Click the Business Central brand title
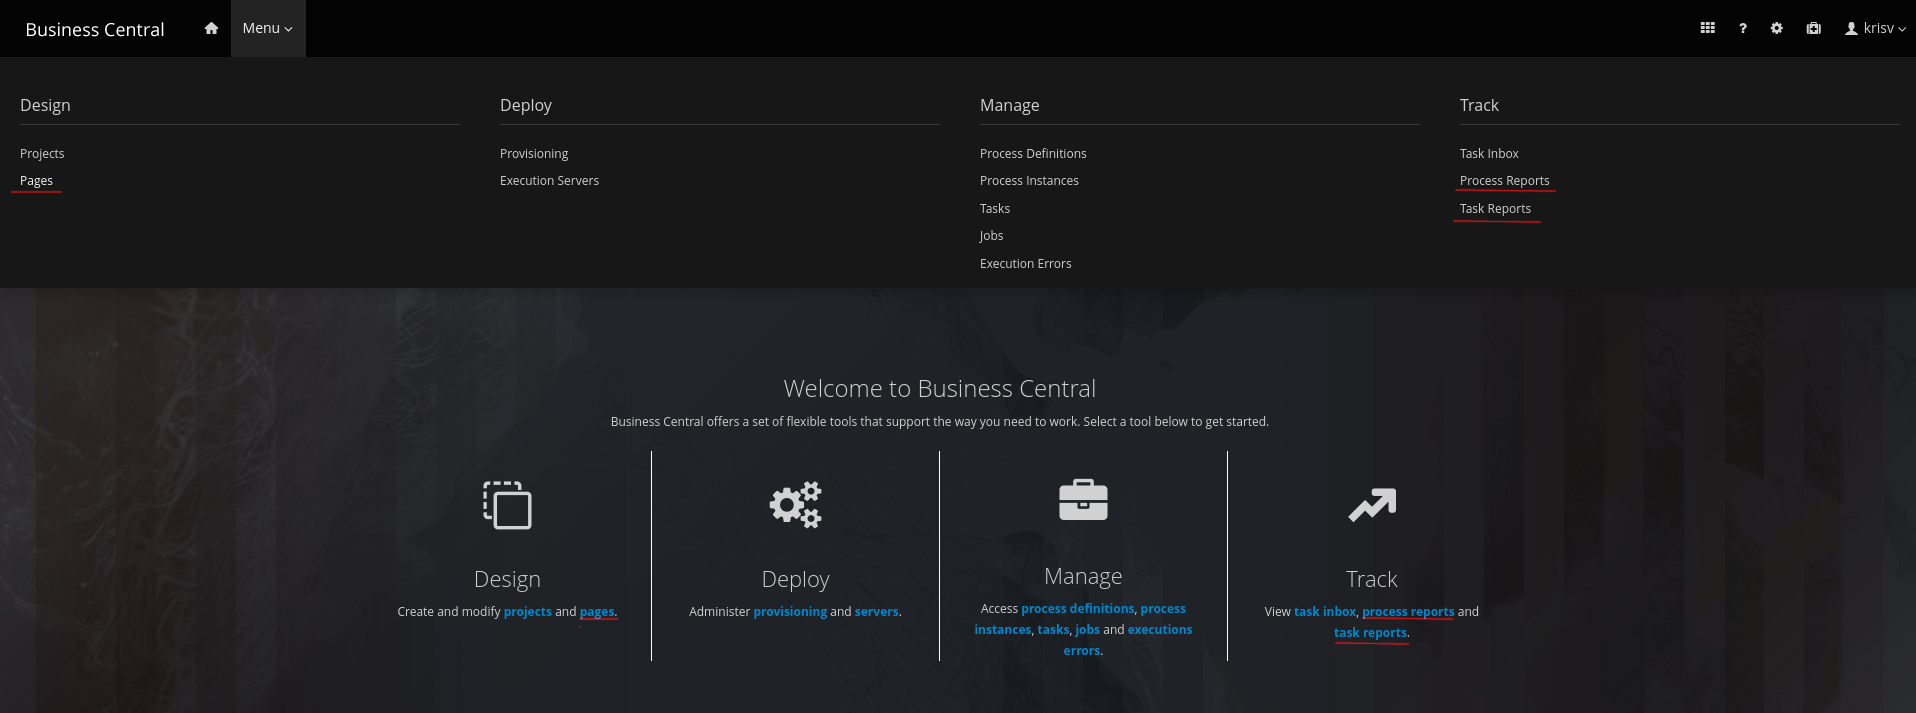 coord(95,29)
